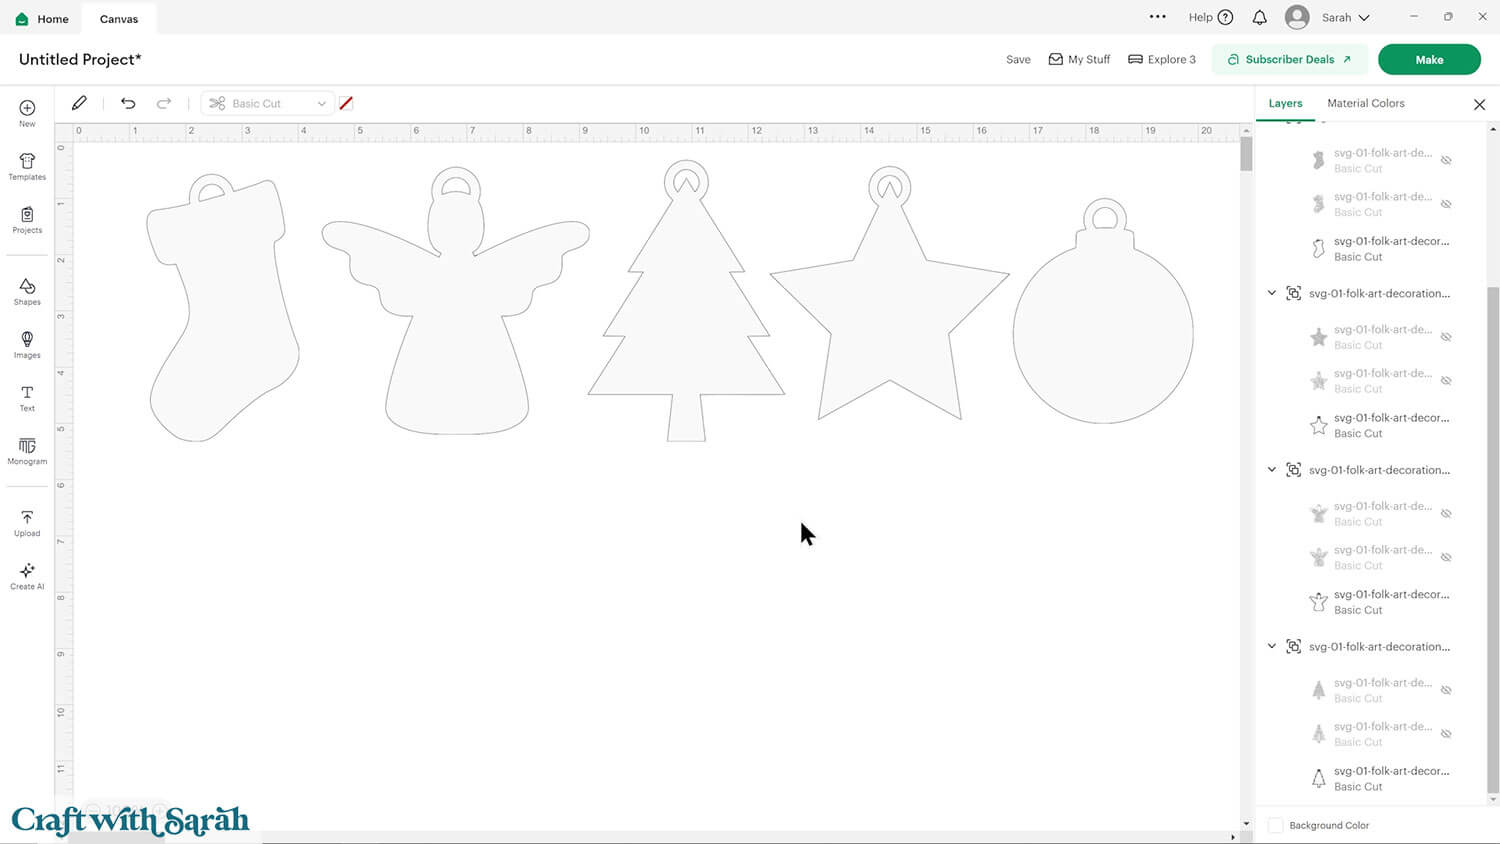The width and height of the screenshot is (1500, 844).
Task: Open the Explore 3 machine selector
Action: click(x=1162, y=59)
